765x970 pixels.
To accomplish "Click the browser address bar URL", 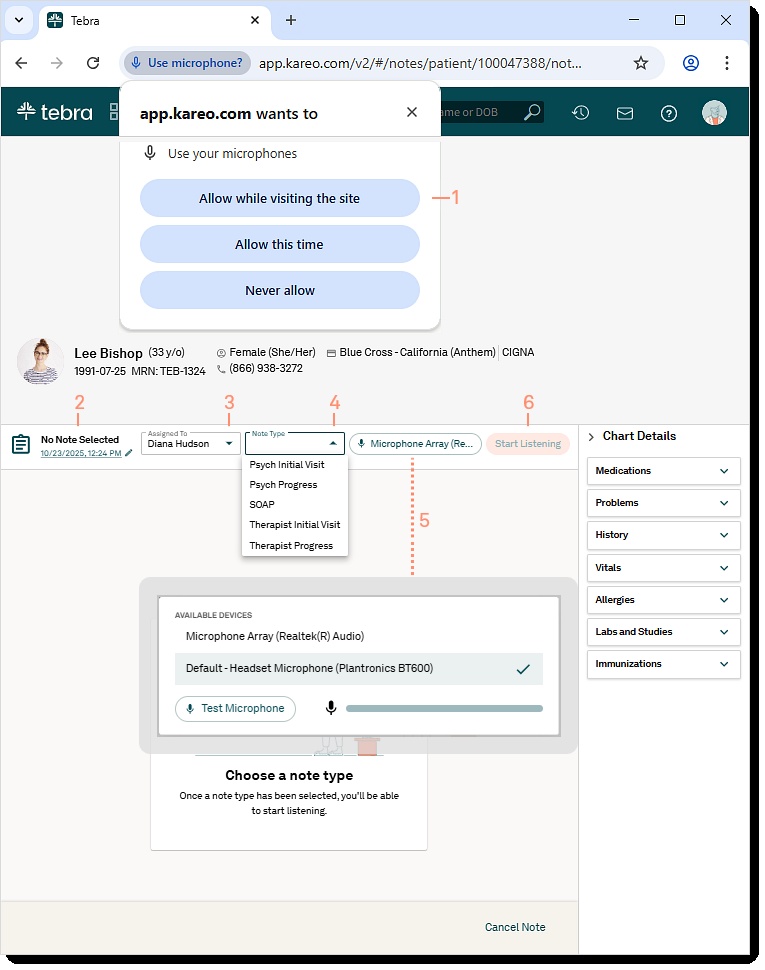I will tap(420, 63).
